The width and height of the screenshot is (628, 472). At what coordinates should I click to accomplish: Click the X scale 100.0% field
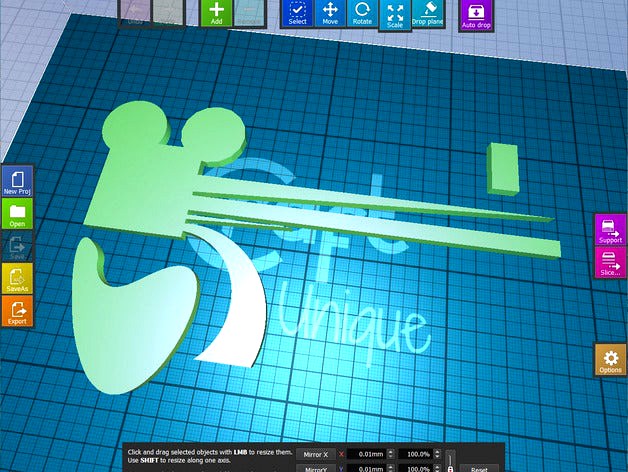pyautogui.click(x=416, y=454)
